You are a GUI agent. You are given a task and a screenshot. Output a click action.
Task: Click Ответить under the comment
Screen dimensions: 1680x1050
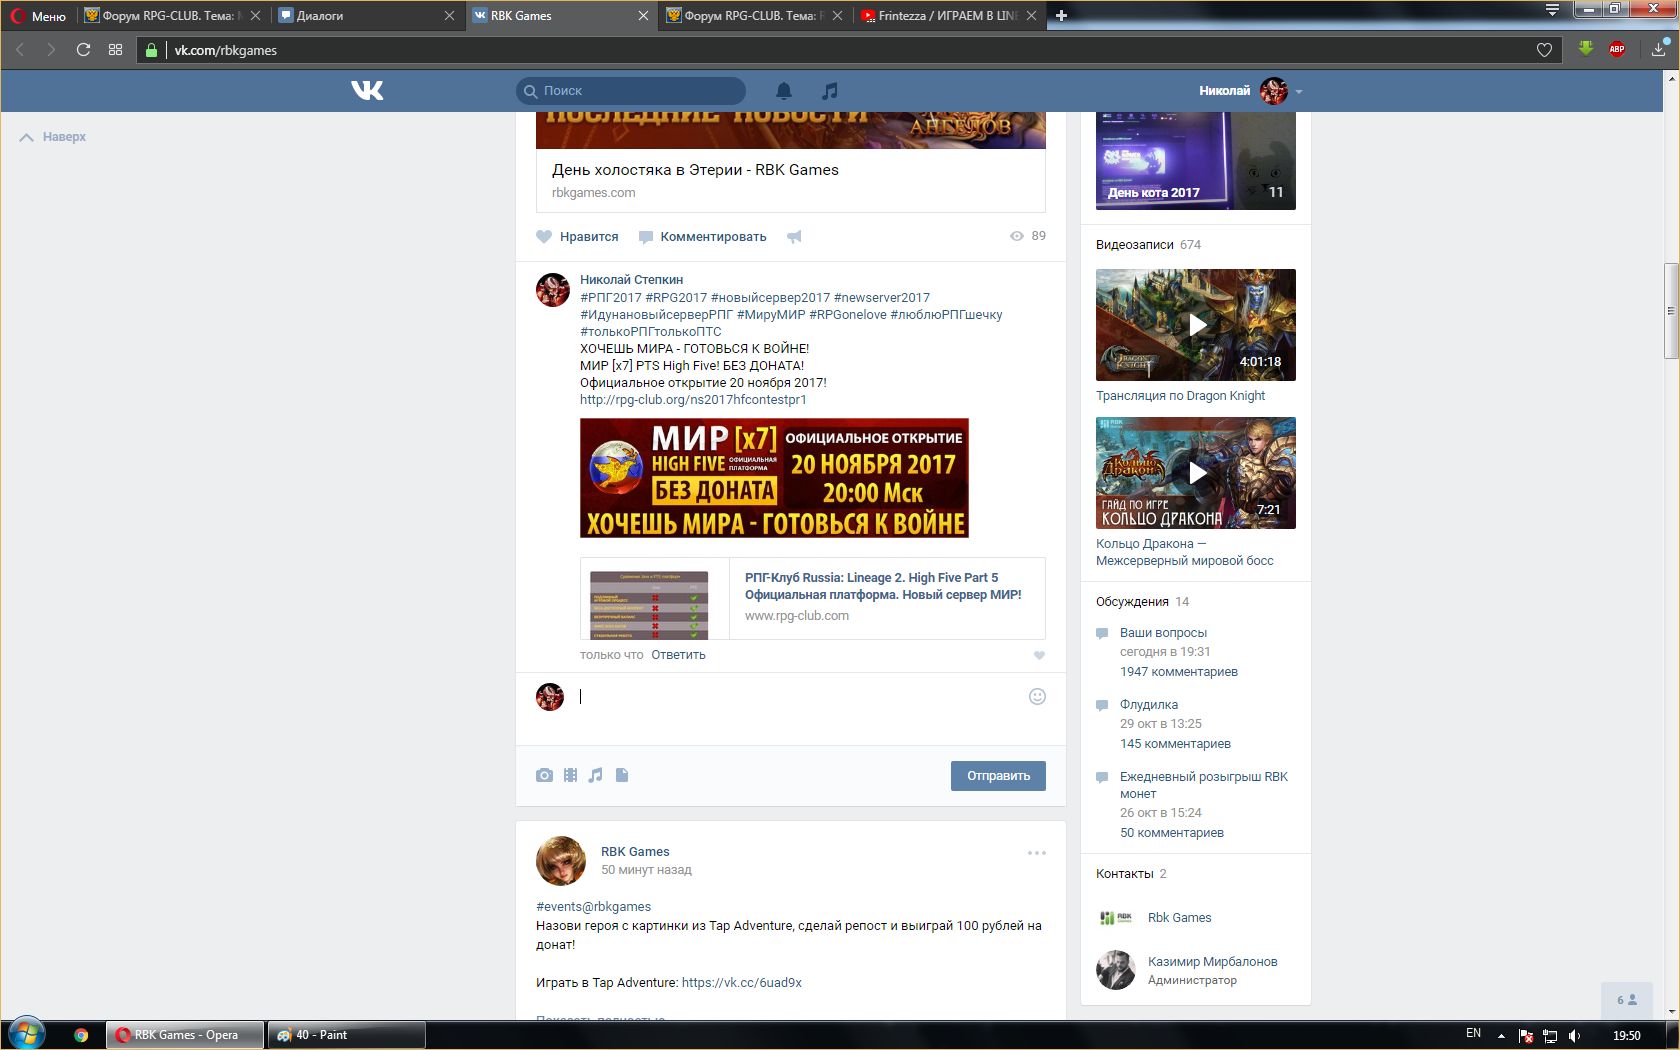[678, 655]
